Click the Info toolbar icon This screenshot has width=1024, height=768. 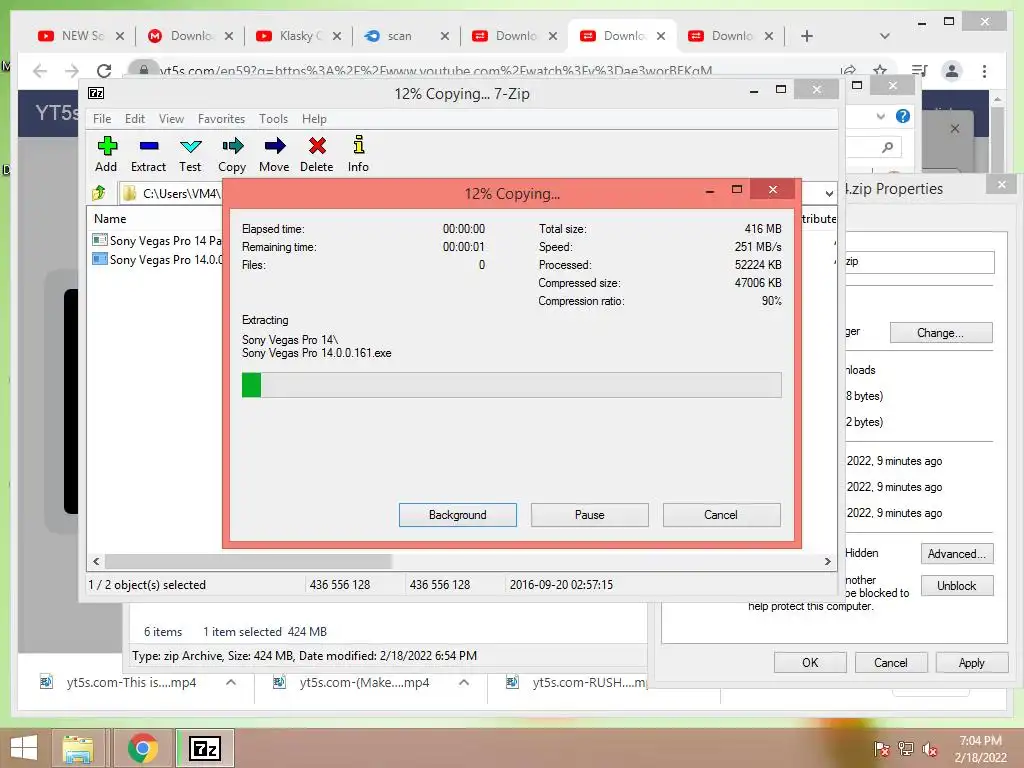click(x=359, y=154)
